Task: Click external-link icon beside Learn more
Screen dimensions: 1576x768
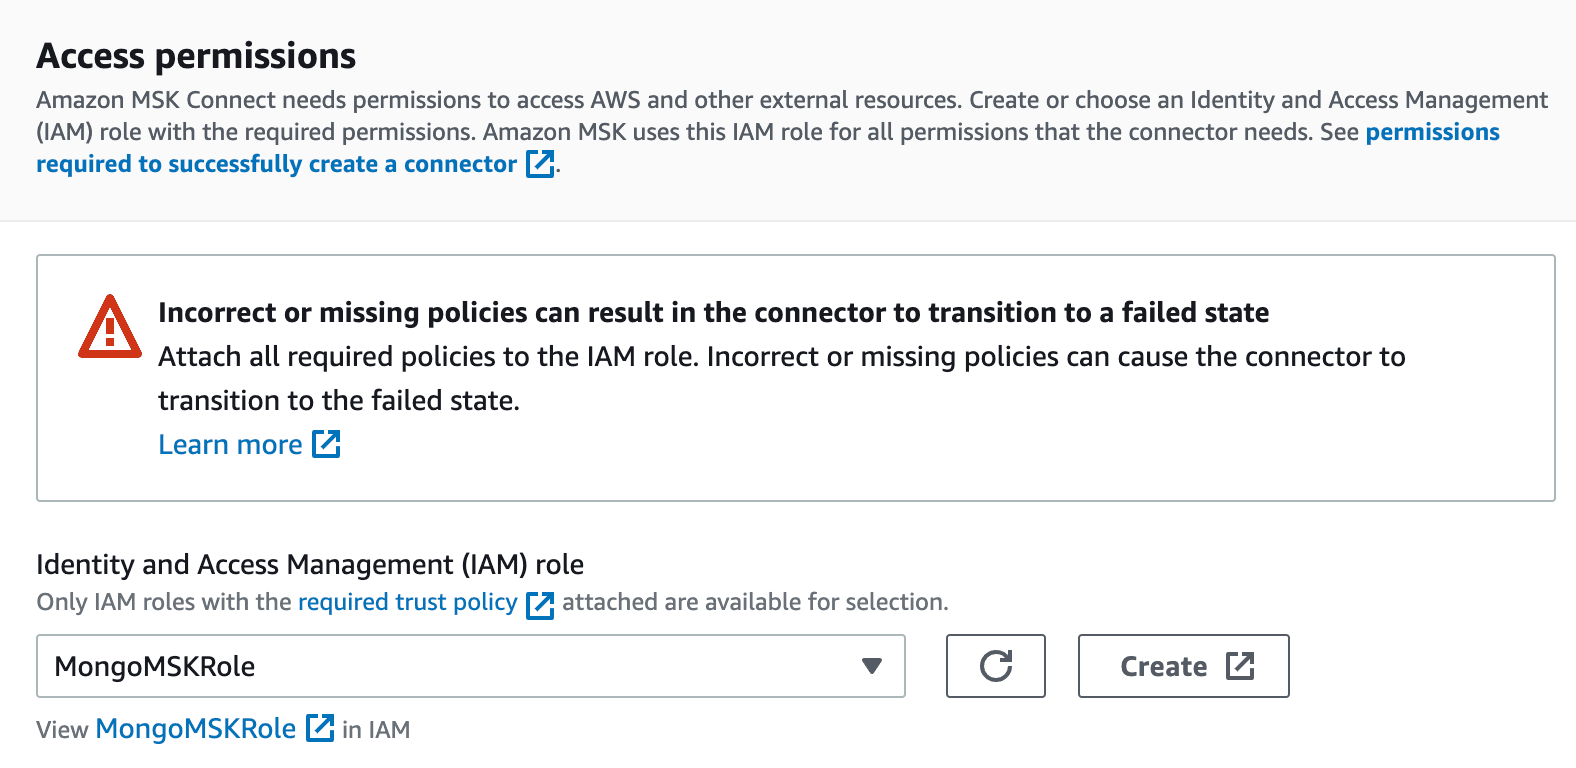Action: [326, 444]
